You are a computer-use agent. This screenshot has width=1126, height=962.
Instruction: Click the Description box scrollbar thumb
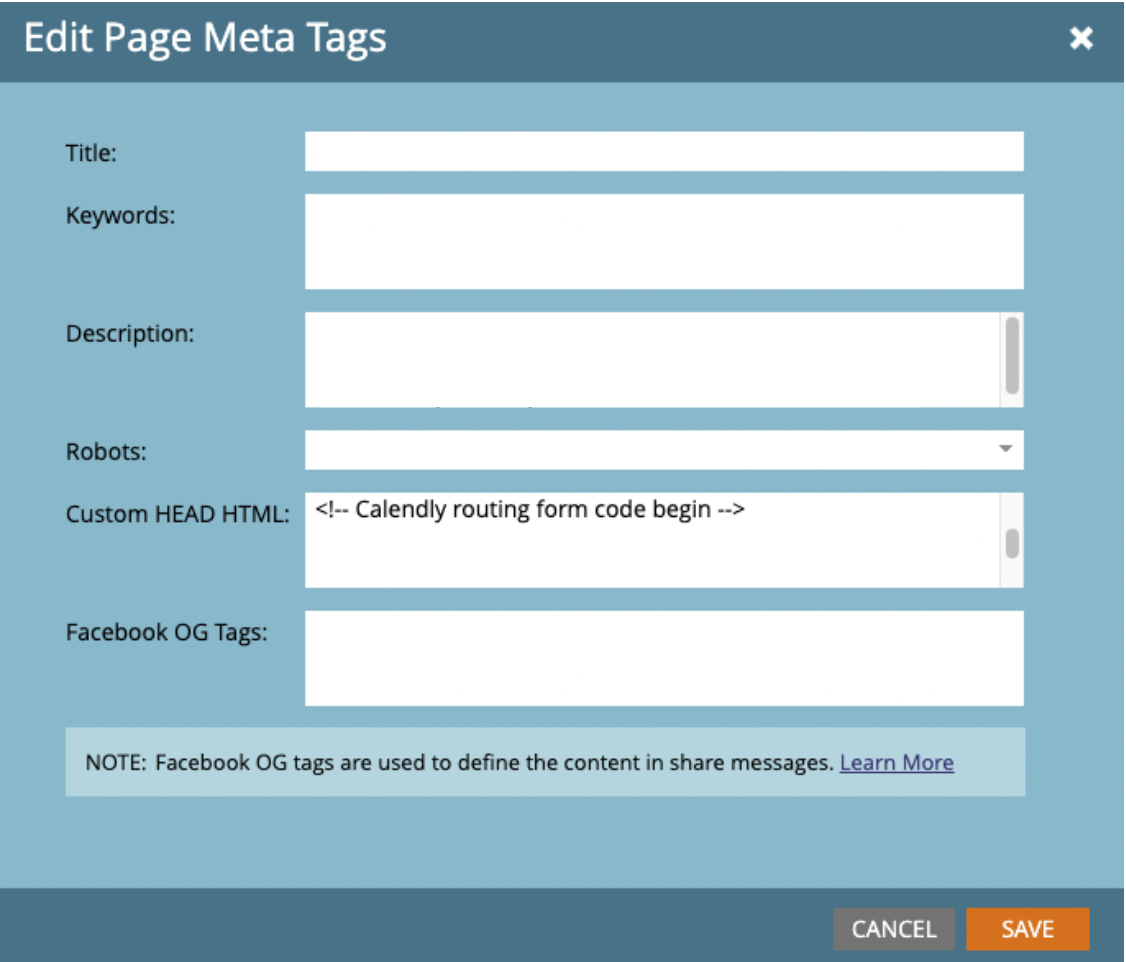coord(1012,356)
